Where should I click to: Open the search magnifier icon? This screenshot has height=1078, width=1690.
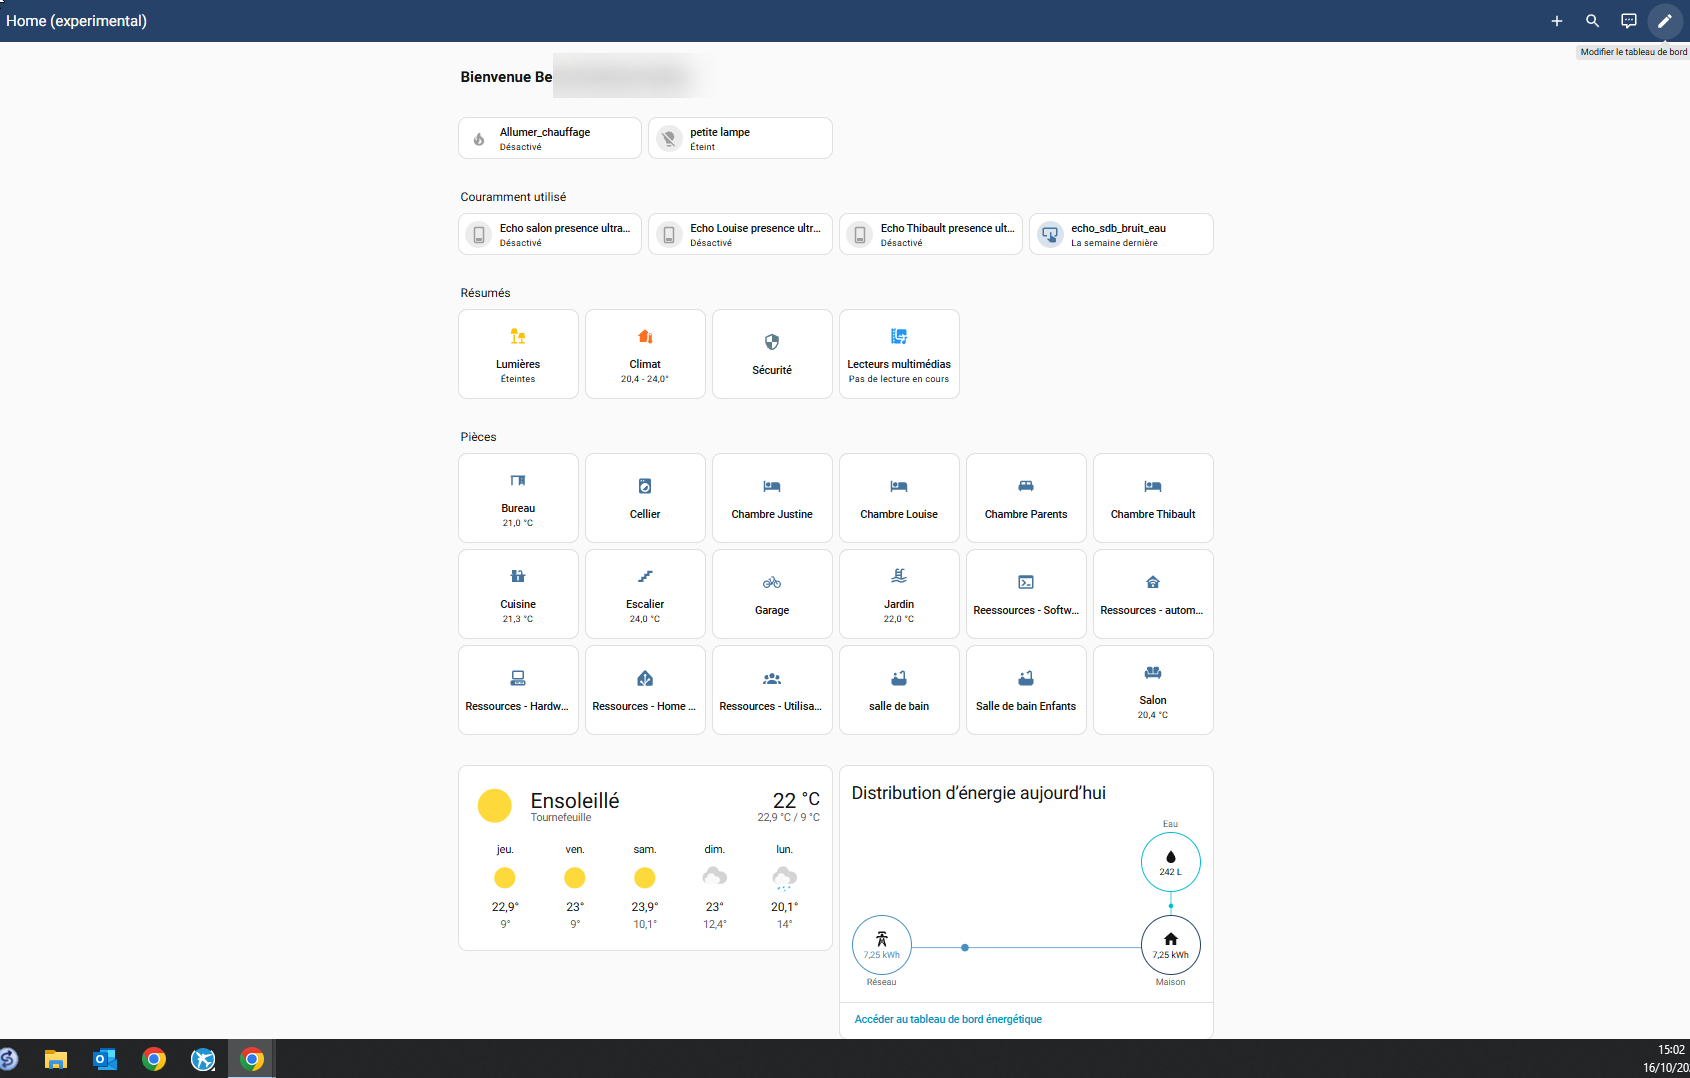click(x=1592, y=21)
